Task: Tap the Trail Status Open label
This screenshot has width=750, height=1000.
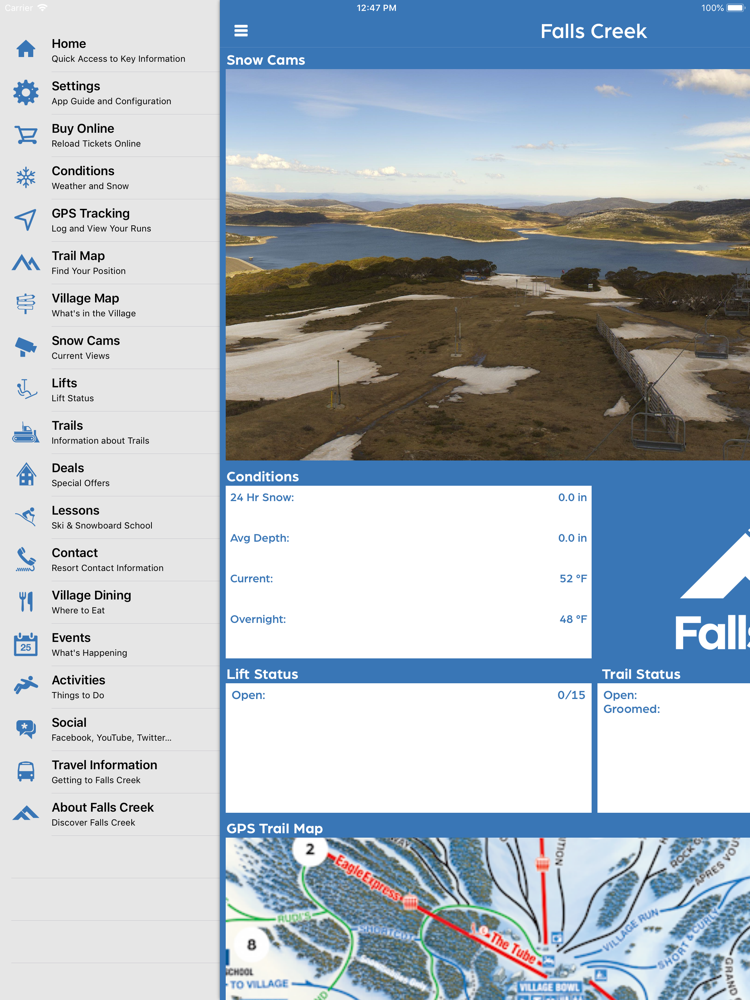Action: click(620, 695)
